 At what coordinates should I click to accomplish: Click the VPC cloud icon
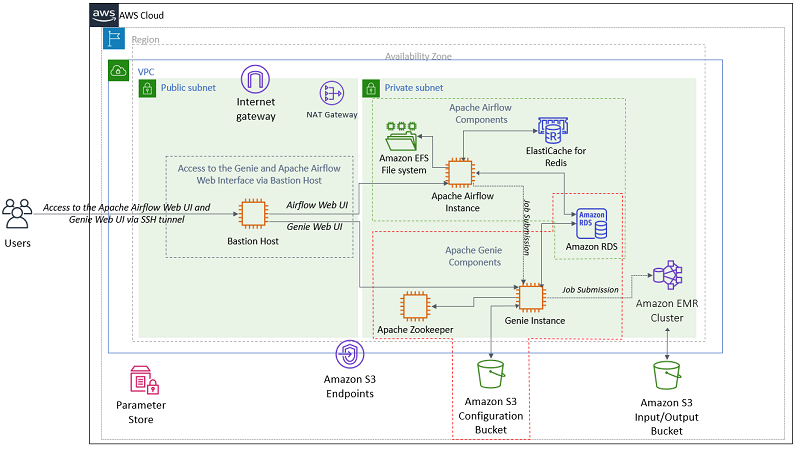coord(118,70)
